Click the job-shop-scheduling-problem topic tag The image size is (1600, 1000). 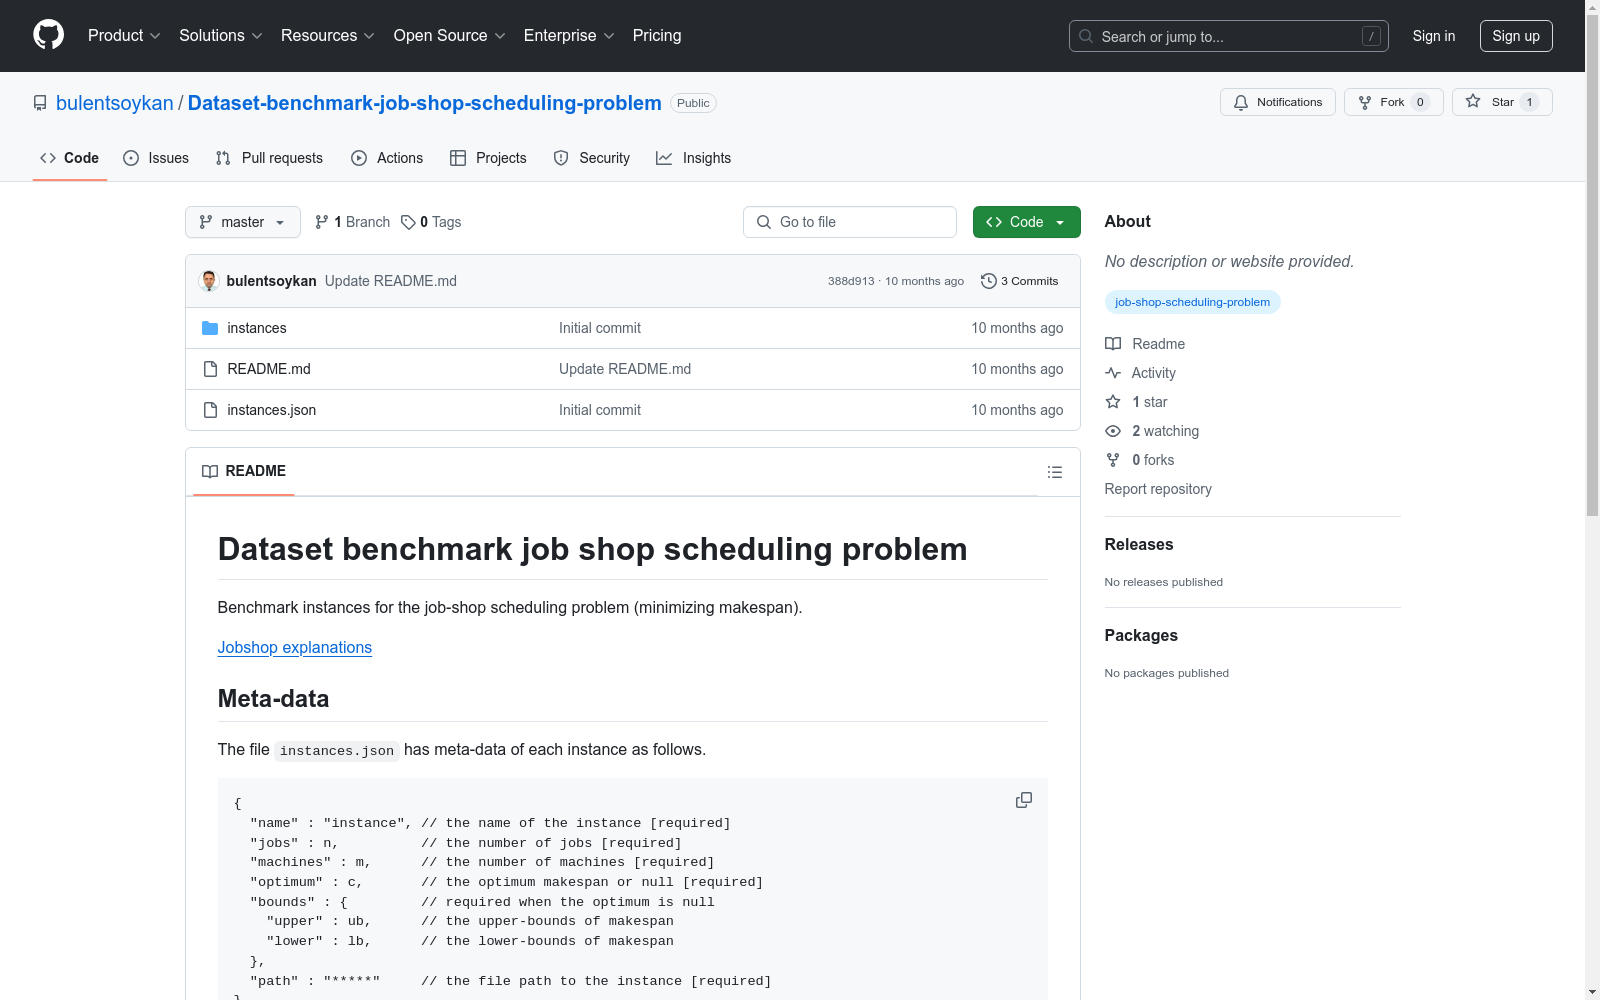click(1192, 302)
